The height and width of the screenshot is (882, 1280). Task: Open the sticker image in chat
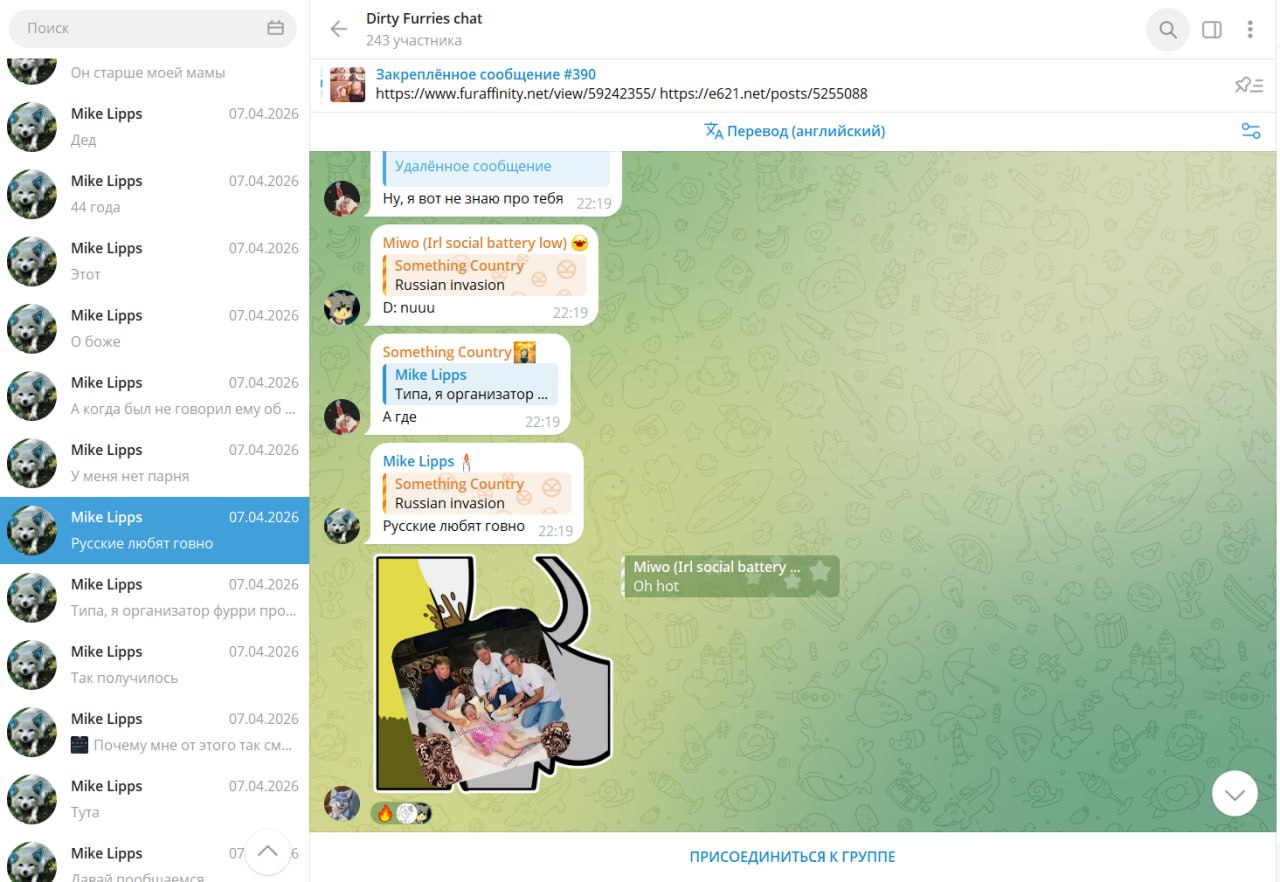493,674
